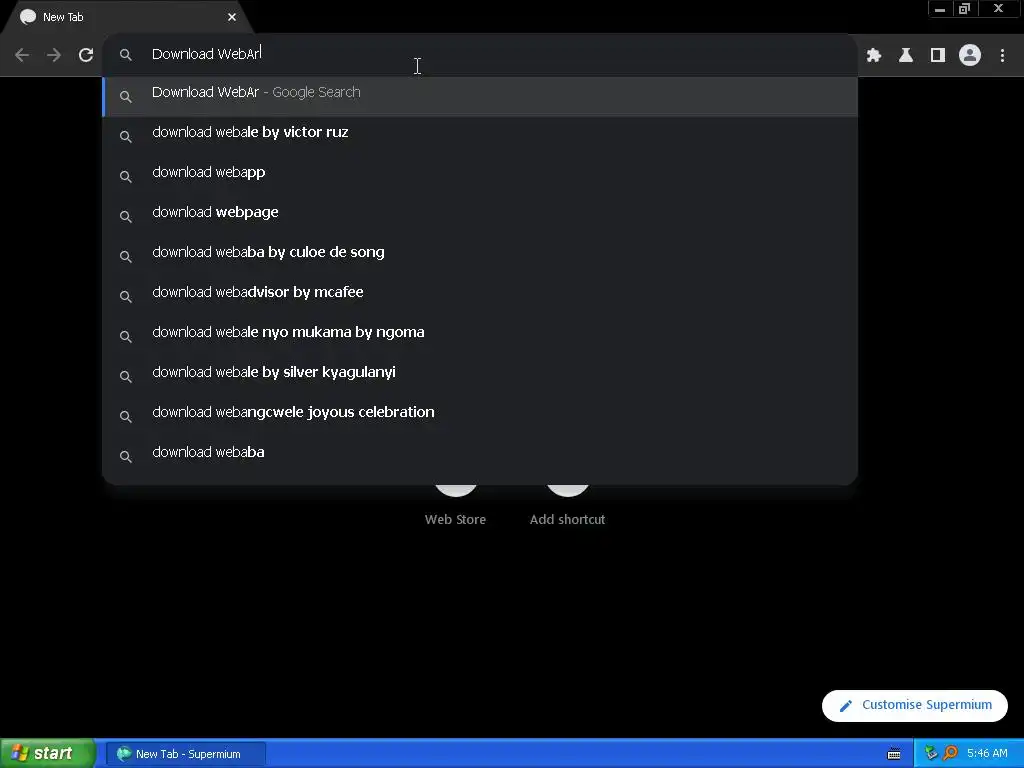Open the three-dot browser menu
The width and height of the screenshot is (1024, 768).
tap(1002, 56)
